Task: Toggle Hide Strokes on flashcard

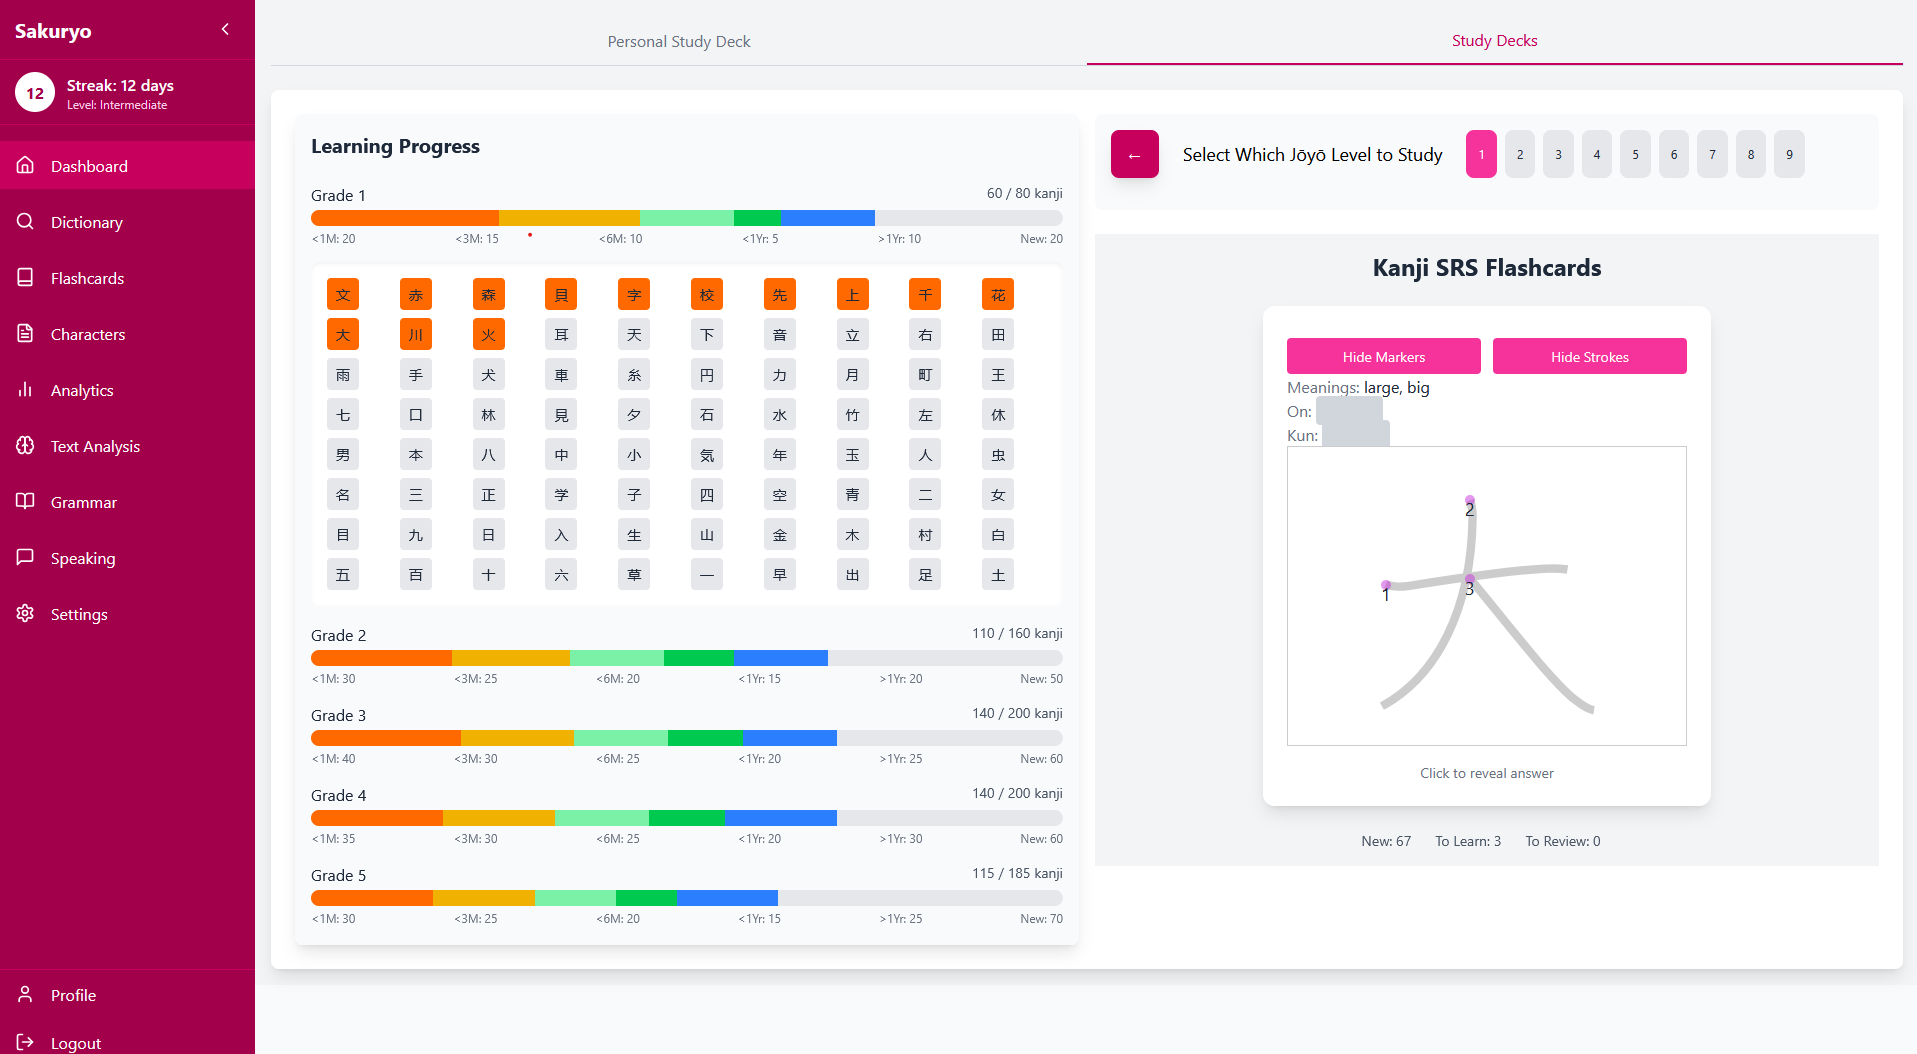Action: tap(1589, 357)
